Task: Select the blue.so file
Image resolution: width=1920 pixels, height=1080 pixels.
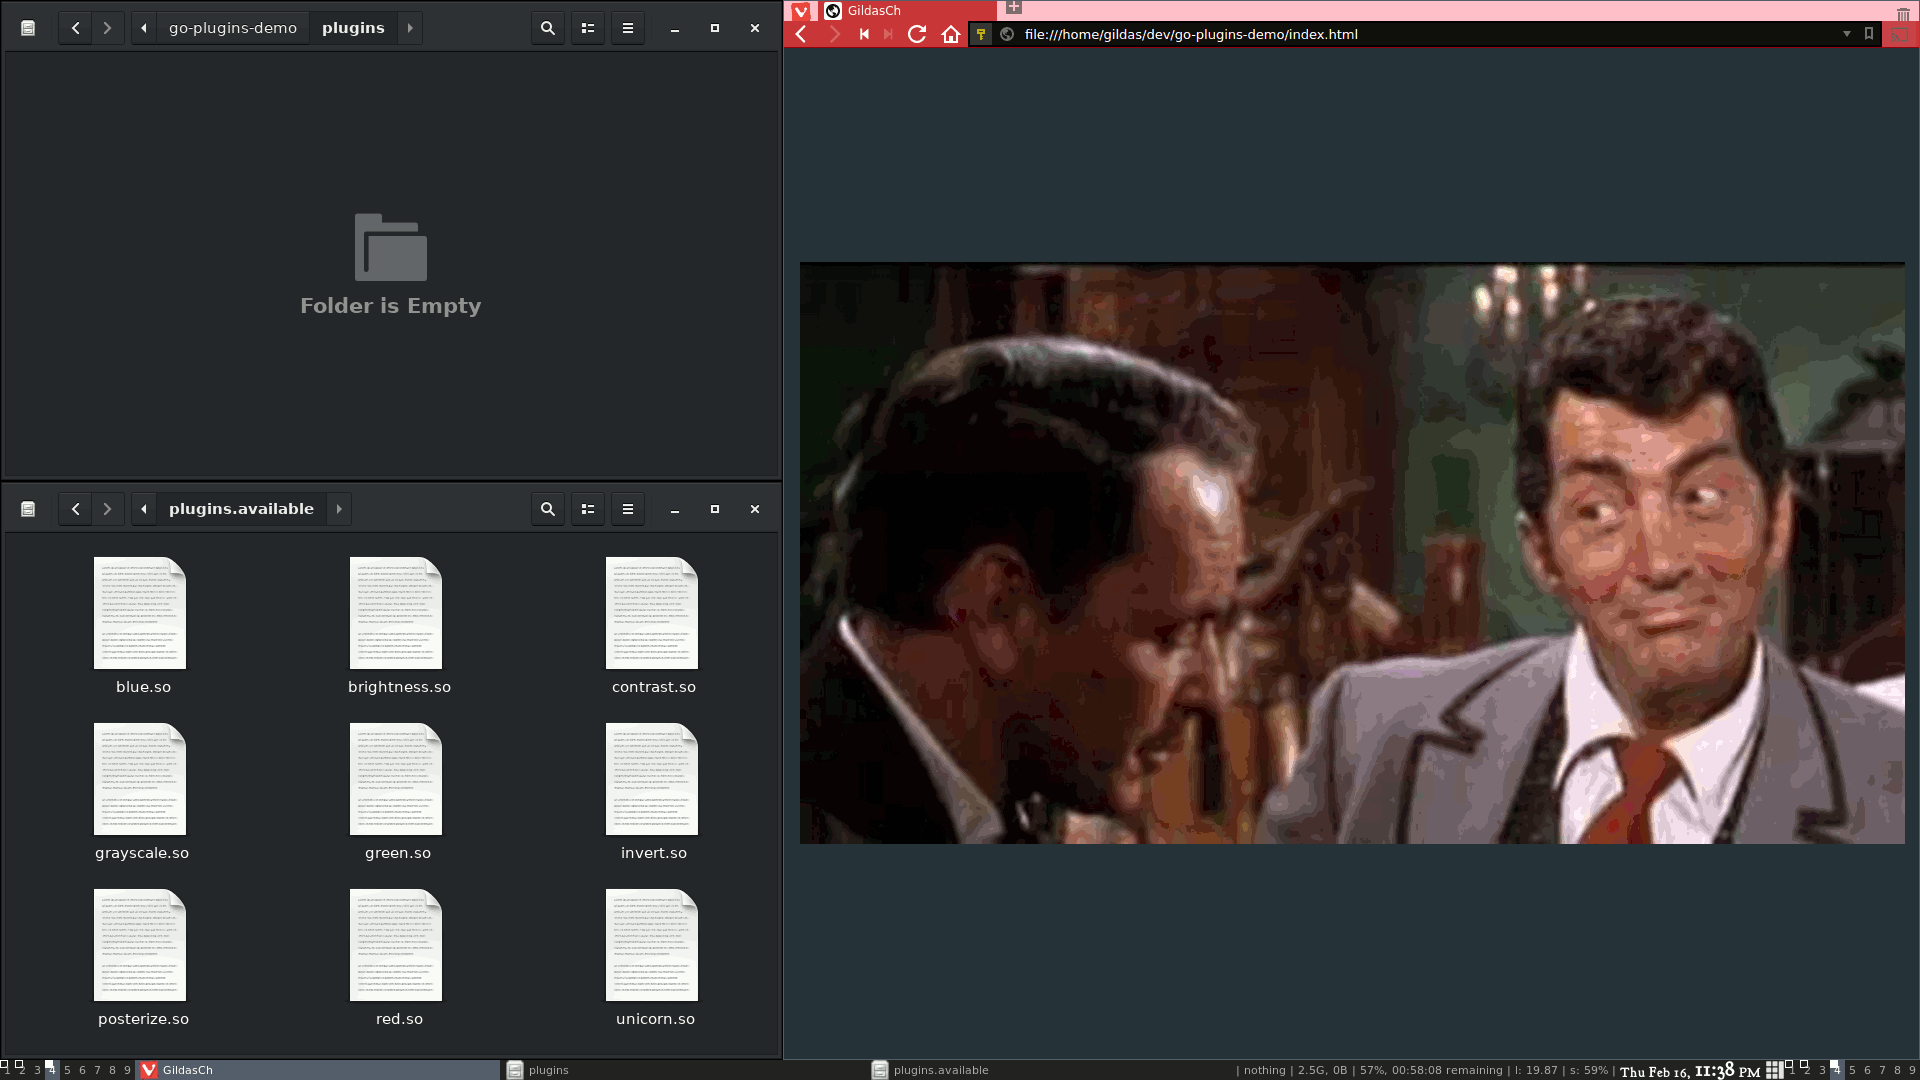Action: tap(140, 625)
